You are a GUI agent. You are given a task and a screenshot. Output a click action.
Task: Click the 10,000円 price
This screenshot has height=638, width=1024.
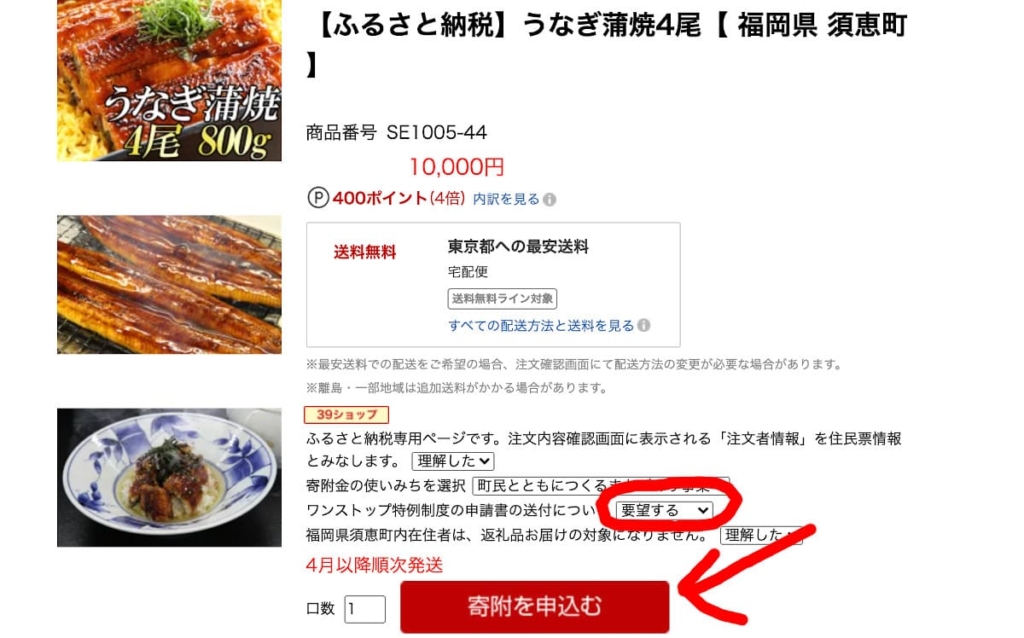point(456,167)
